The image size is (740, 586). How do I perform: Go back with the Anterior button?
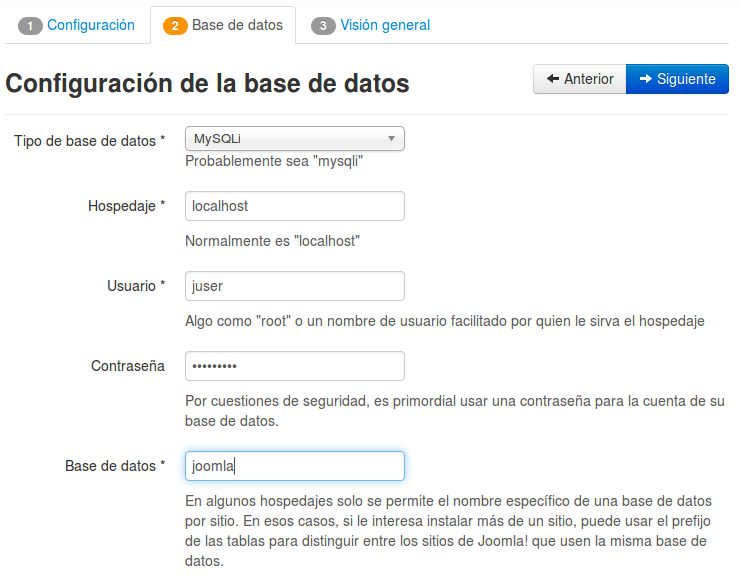(x=580, y=79)
